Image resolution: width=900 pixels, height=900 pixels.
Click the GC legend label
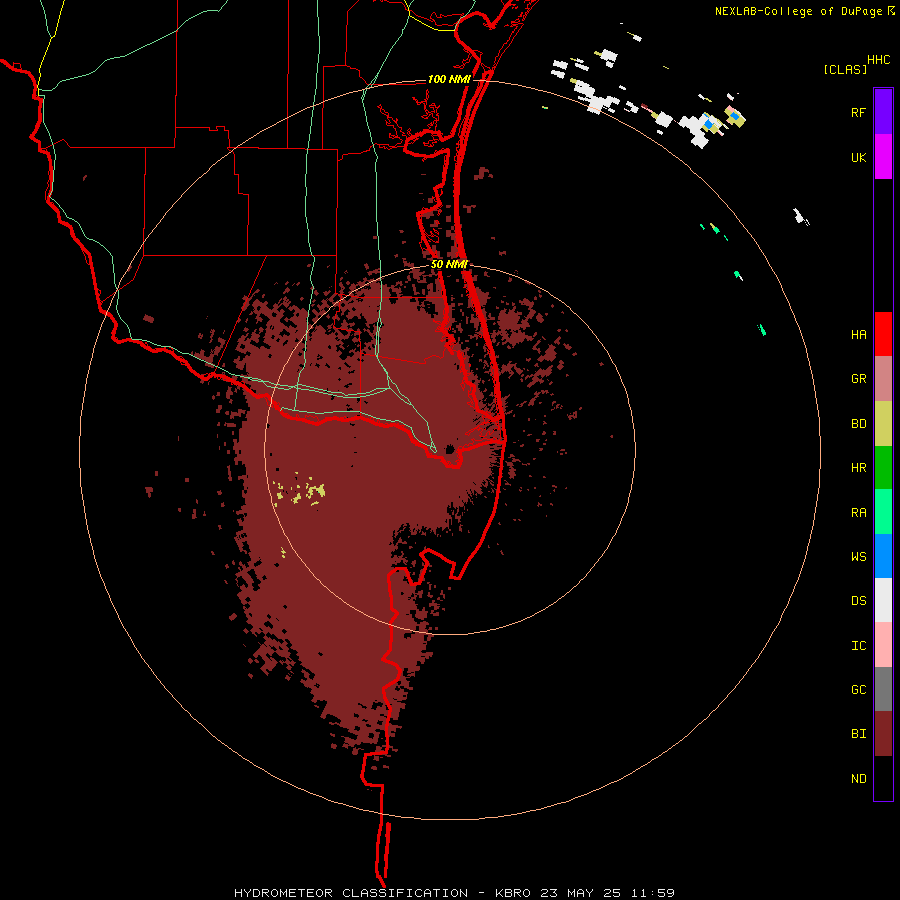[858, 690]
